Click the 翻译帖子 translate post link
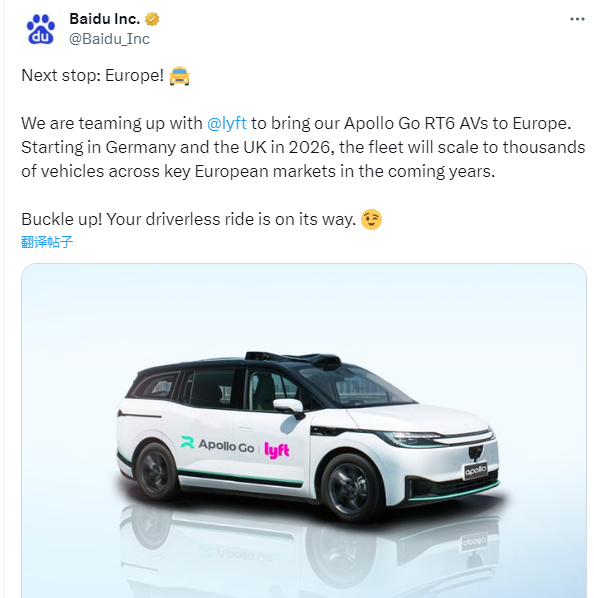 (x=47, y=242)
